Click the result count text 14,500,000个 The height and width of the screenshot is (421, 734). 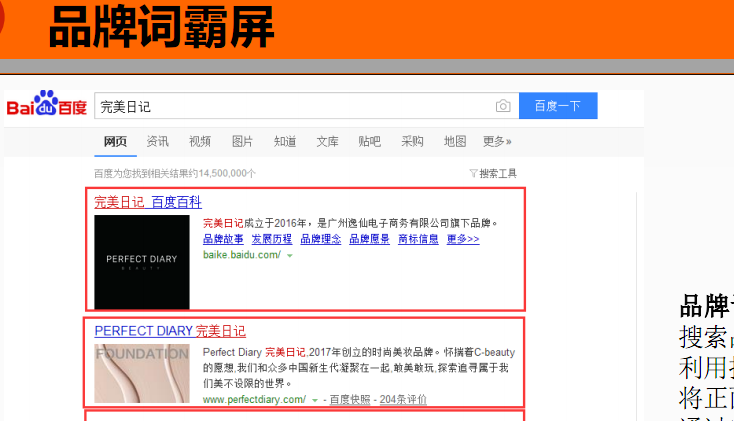point(227,174)
